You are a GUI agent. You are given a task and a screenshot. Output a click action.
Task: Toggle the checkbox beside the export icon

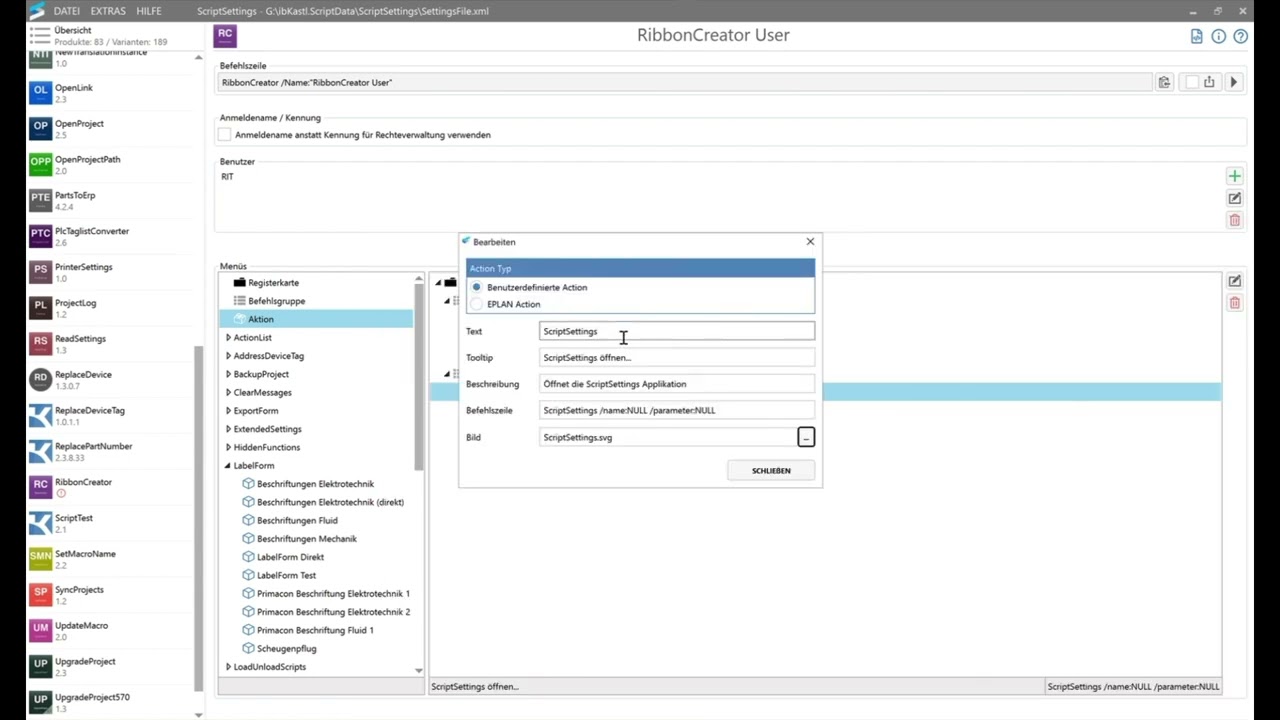click(x=1191, y=82)
